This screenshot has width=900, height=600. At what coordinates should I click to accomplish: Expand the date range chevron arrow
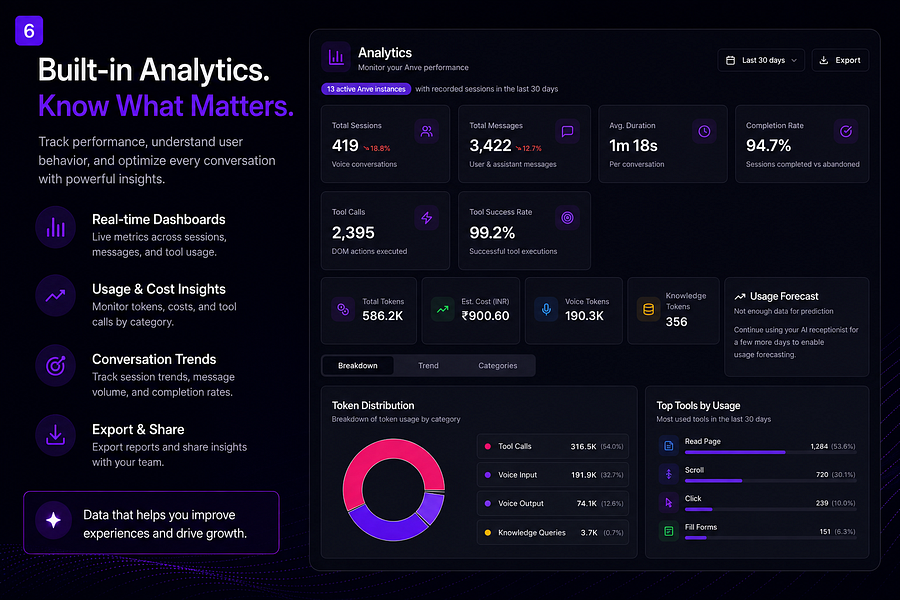(794, 60)
